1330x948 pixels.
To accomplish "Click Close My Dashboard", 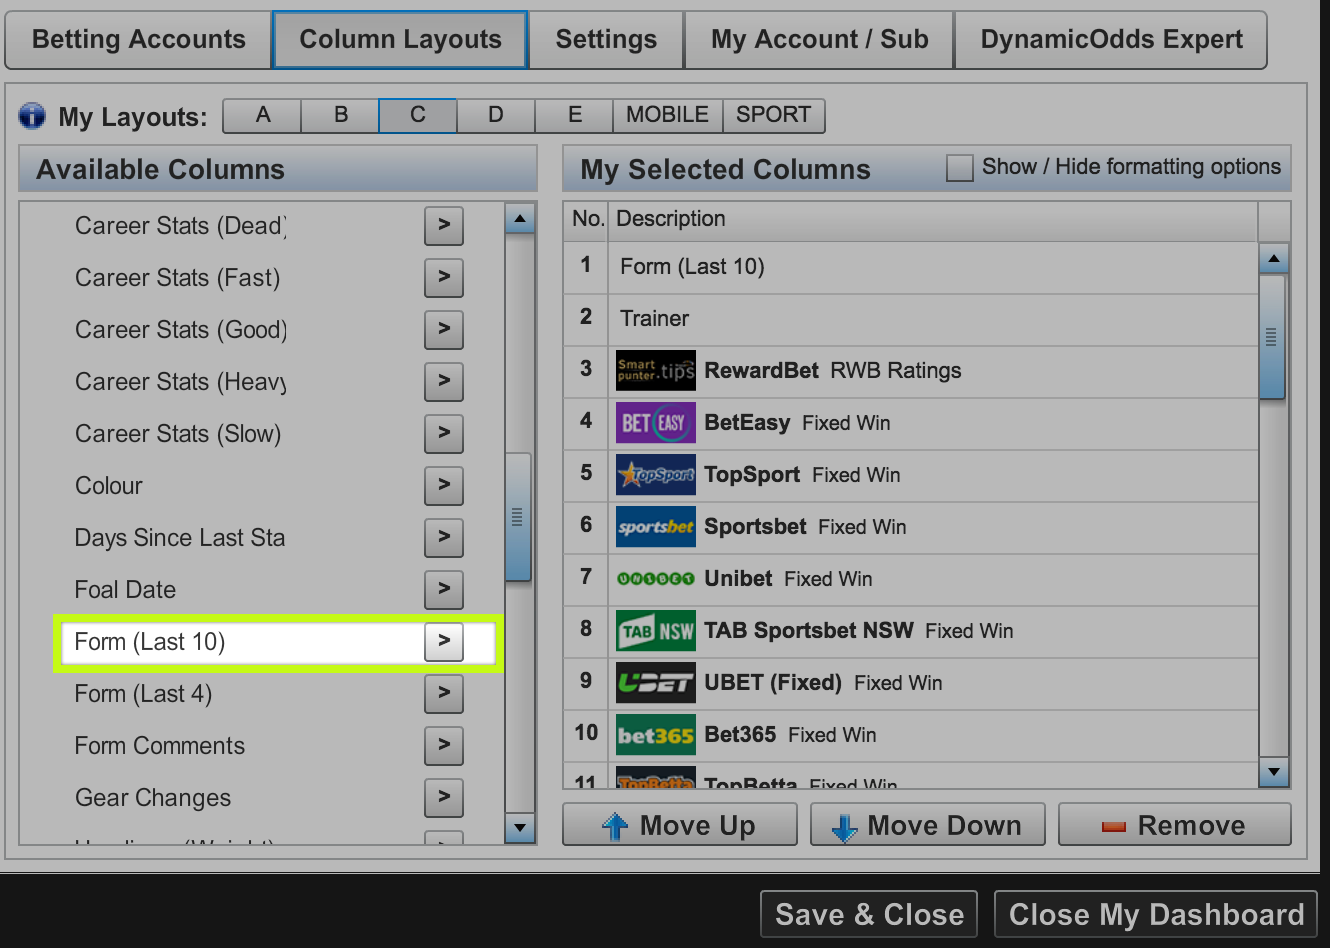I will (1156, 914).
